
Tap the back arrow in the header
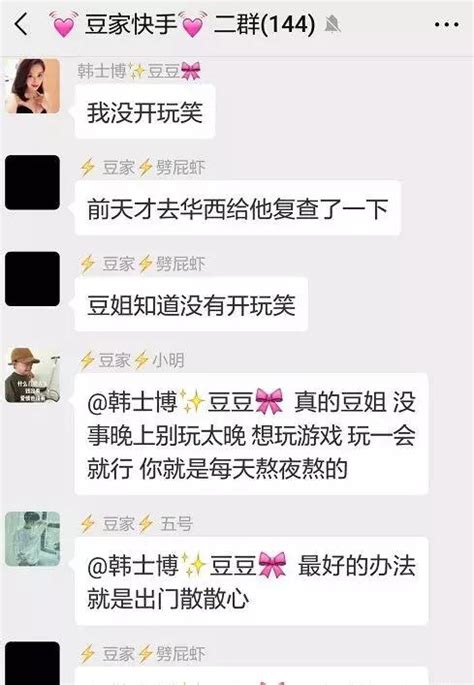pyautogui.click(x=21, y=24)
